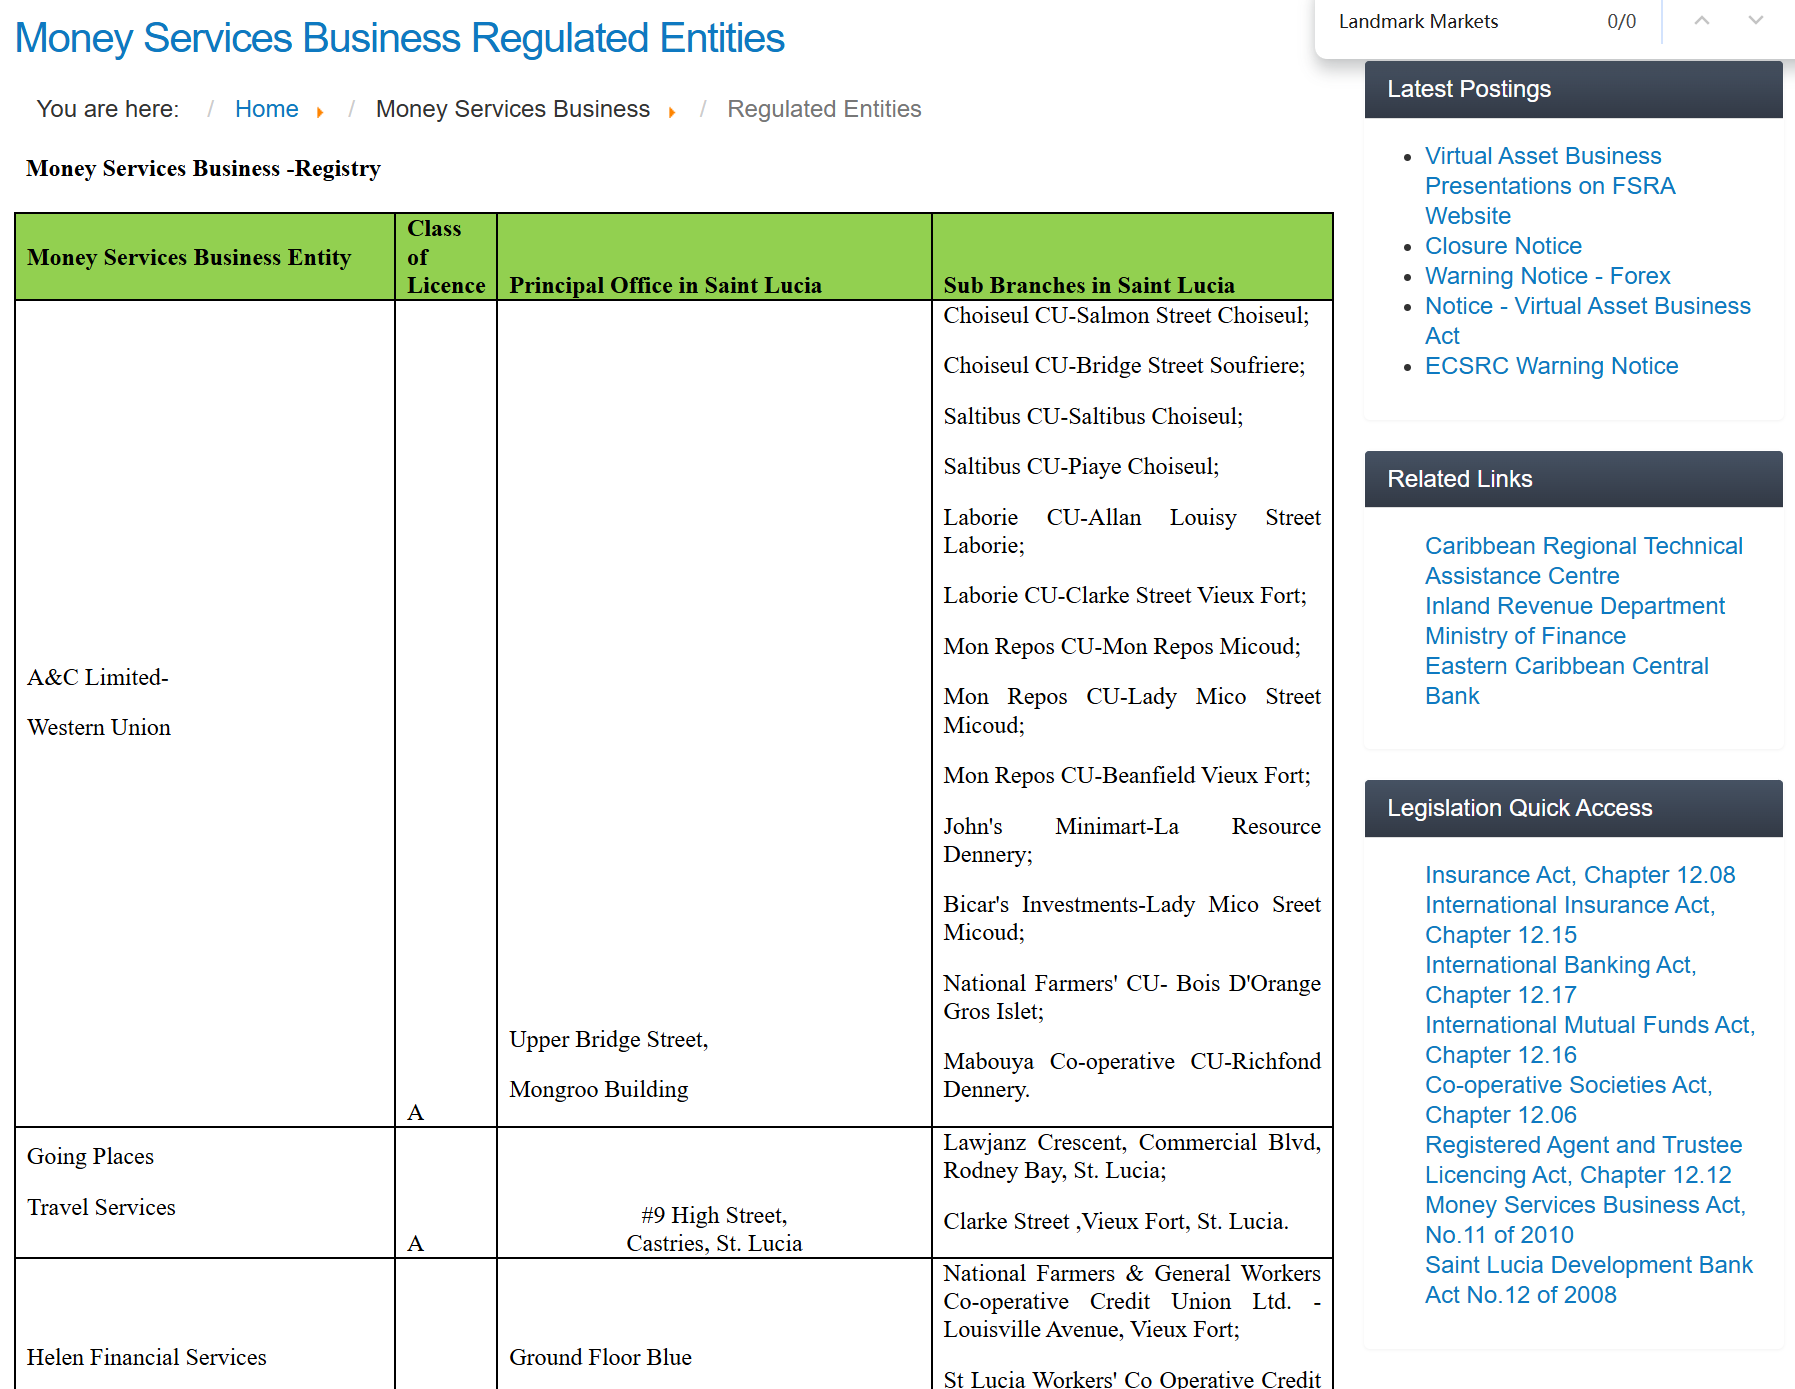Select 'Saltibus CU-Piaye Choiseul;' branch

1081,466
